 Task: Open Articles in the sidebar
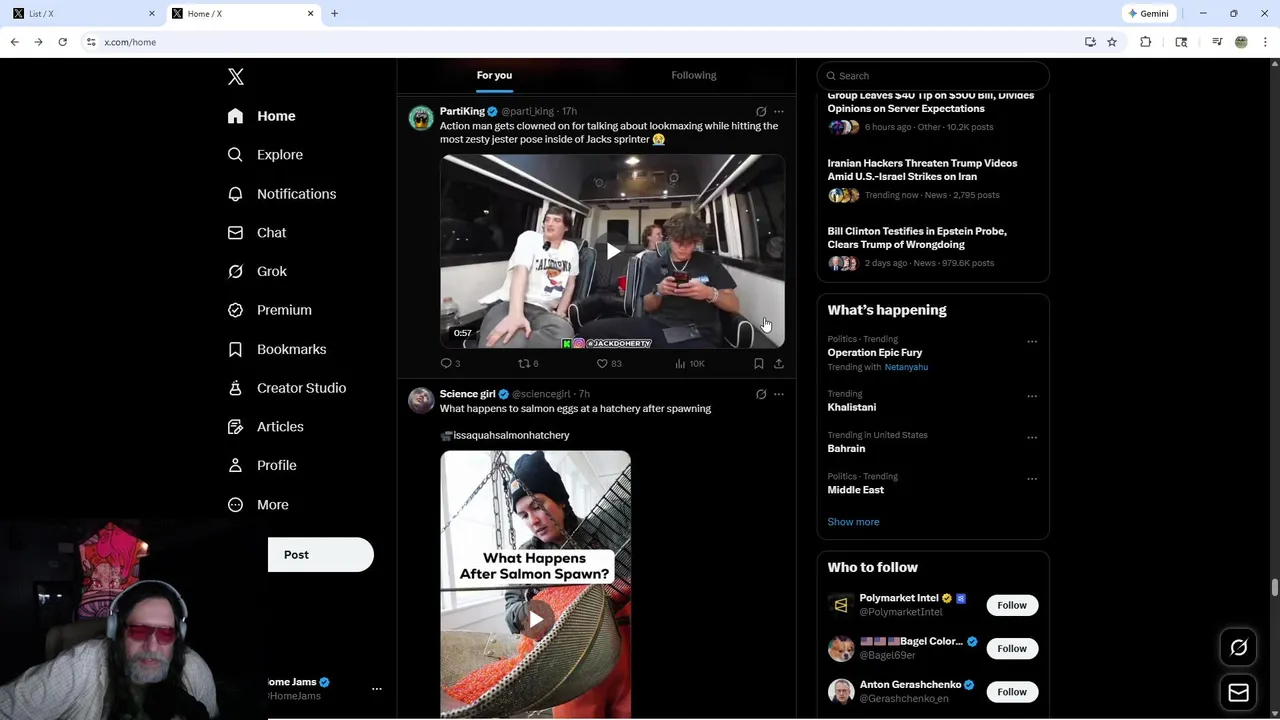coord(265,427)
